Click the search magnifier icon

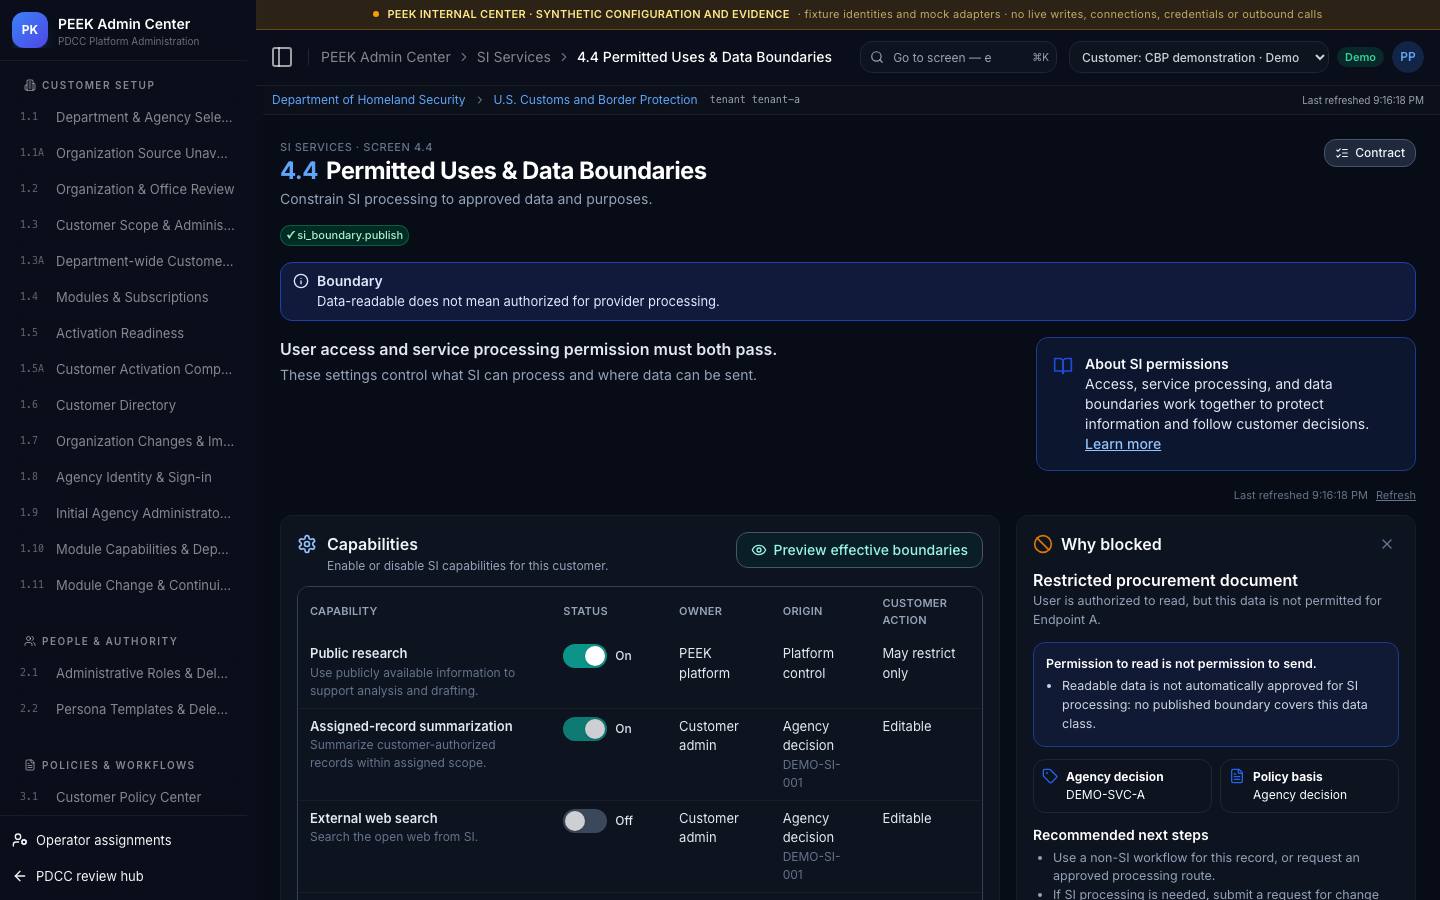click(877, 57)
